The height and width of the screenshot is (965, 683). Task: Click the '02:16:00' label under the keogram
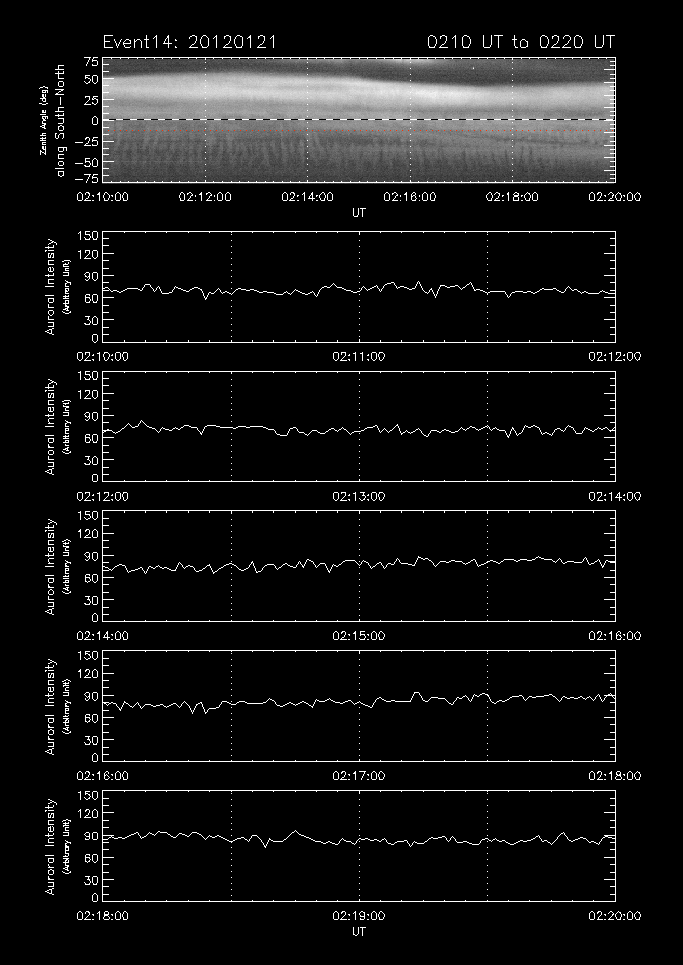coord(410,197)
